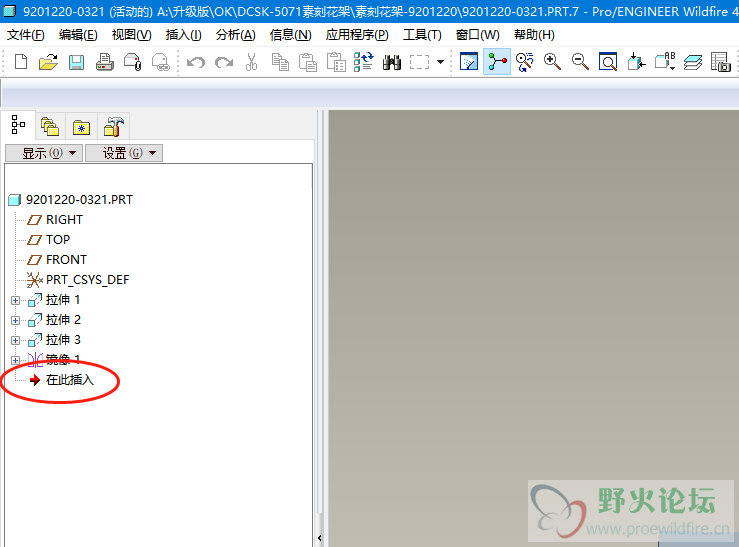Click the Paste Special icon
The image size is (739, 547).
[336, 62]
